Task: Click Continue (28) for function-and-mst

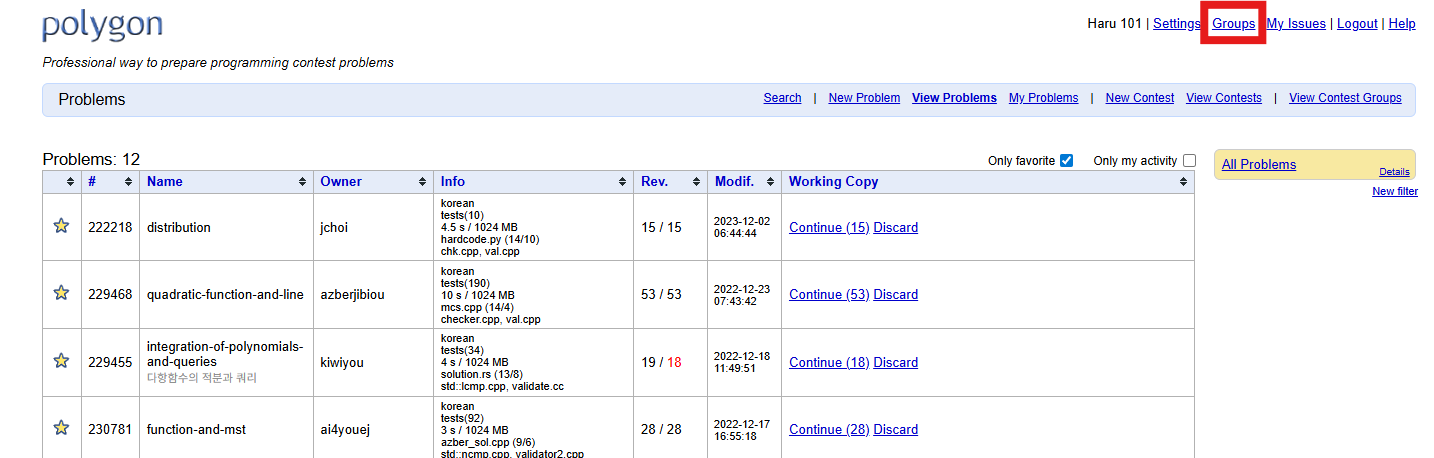Action: pyautogui.click(x=829, y=429)
